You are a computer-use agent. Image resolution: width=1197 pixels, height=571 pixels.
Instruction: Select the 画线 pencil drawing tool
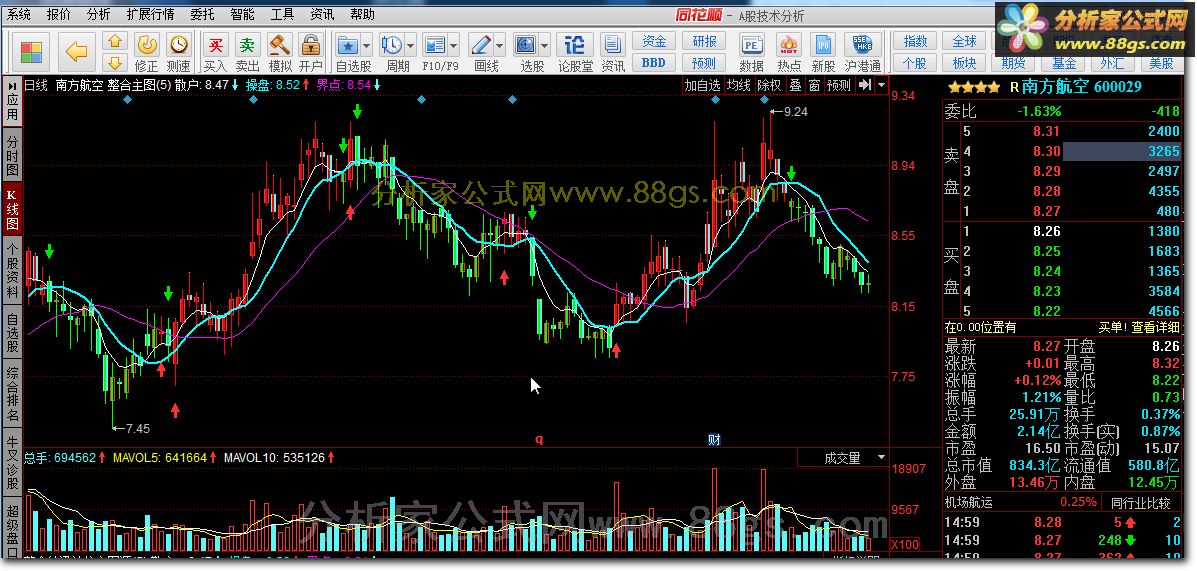(481, 44)
